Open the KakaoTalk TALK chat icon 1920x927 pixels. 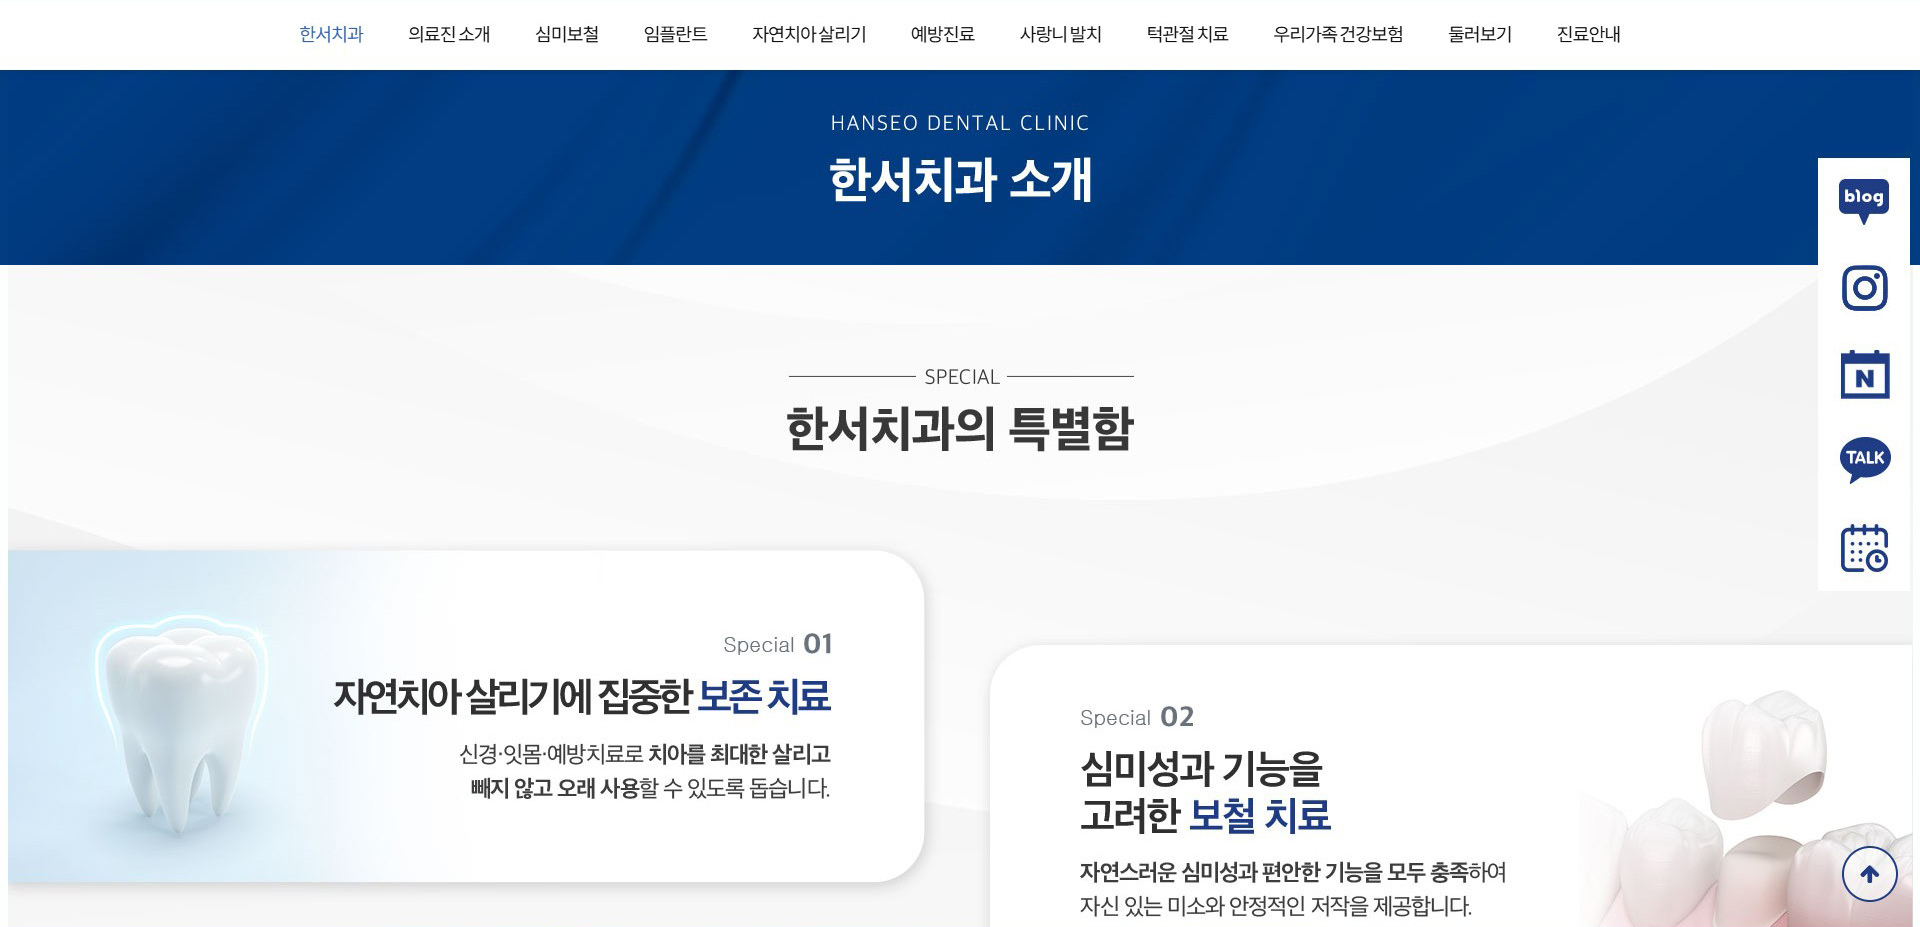[1865, 460]
